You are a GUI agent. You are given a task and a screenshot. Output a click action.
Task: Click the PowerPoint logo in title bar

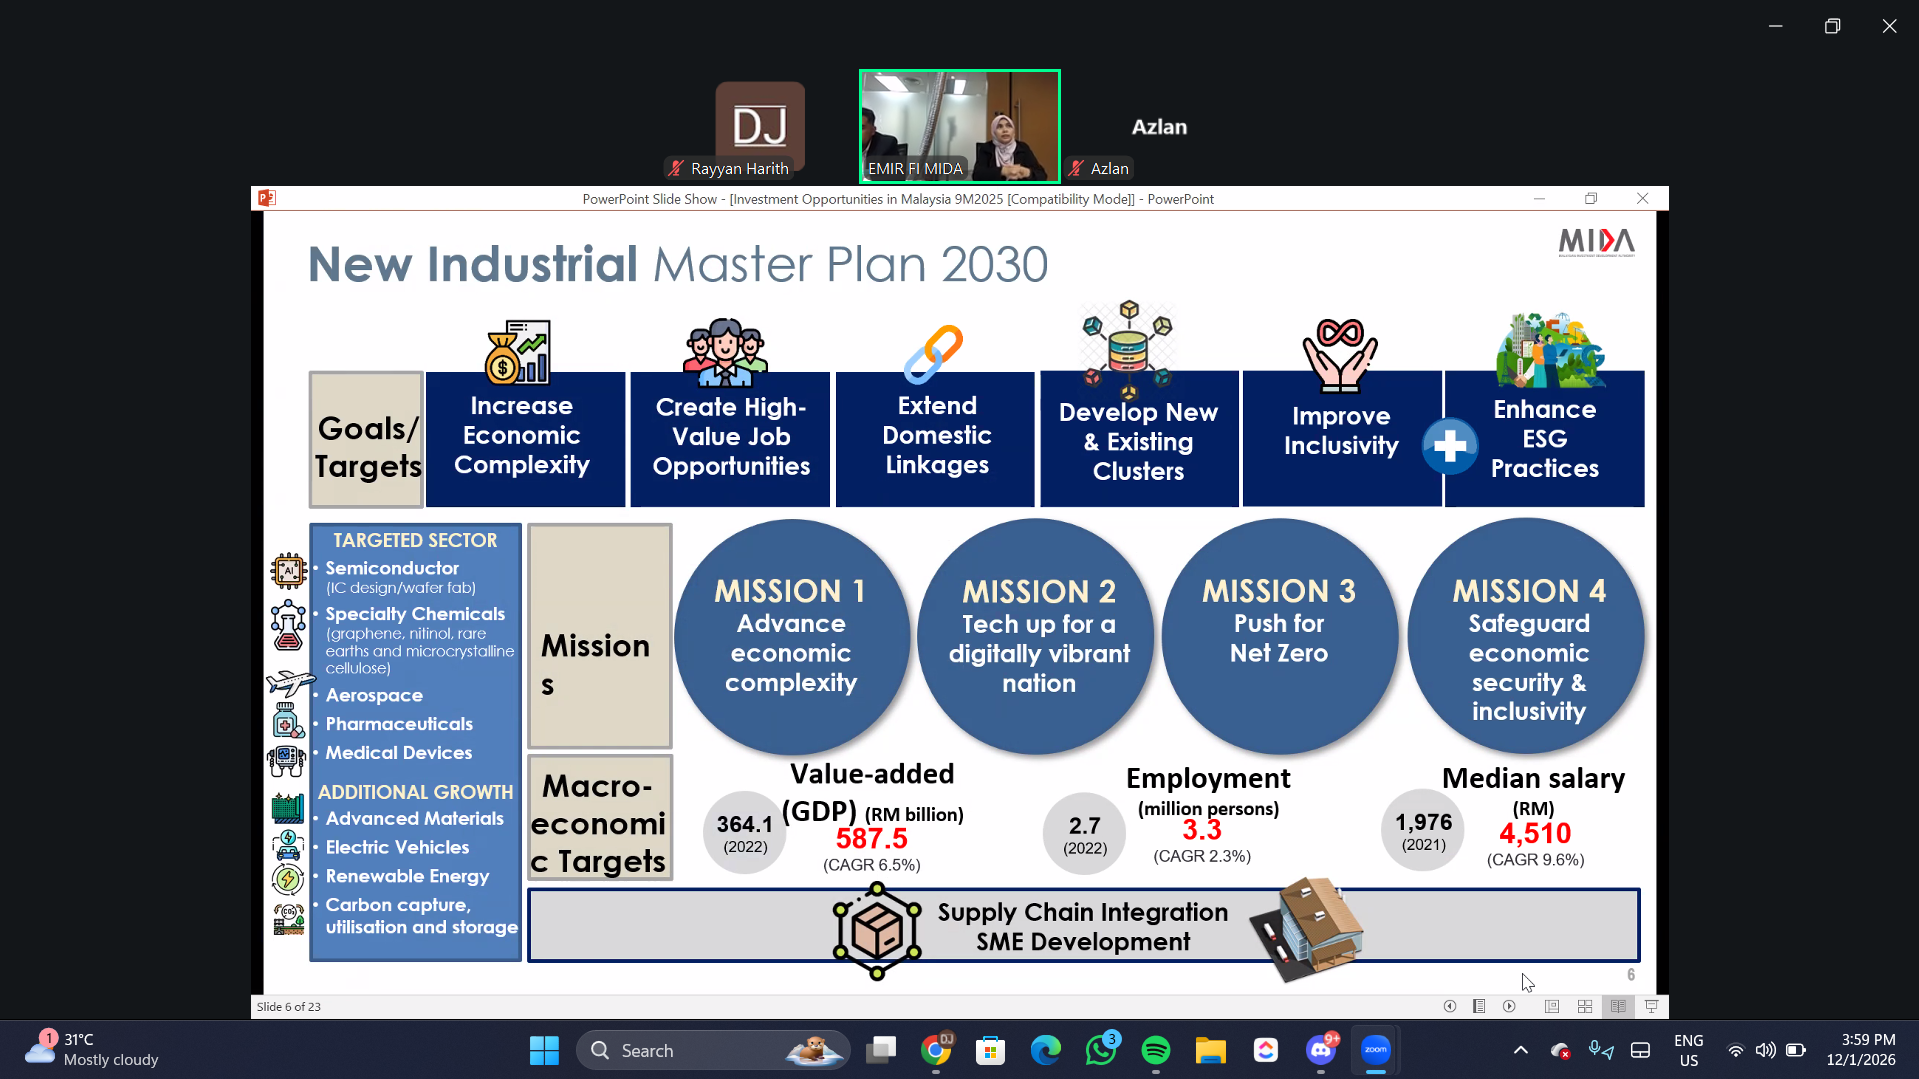[266, 198]
